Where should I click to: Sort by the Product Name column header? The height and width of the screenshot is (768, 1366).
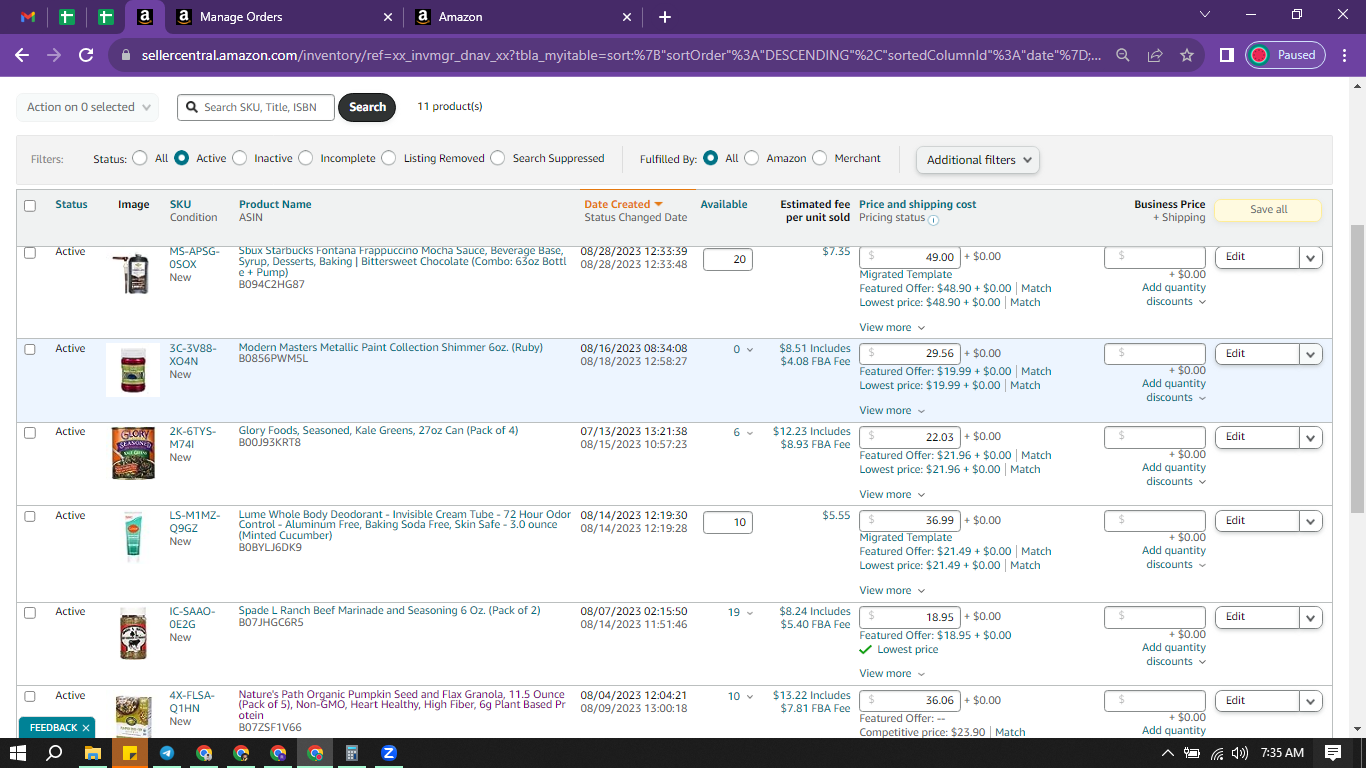click(x=275, y=204)
